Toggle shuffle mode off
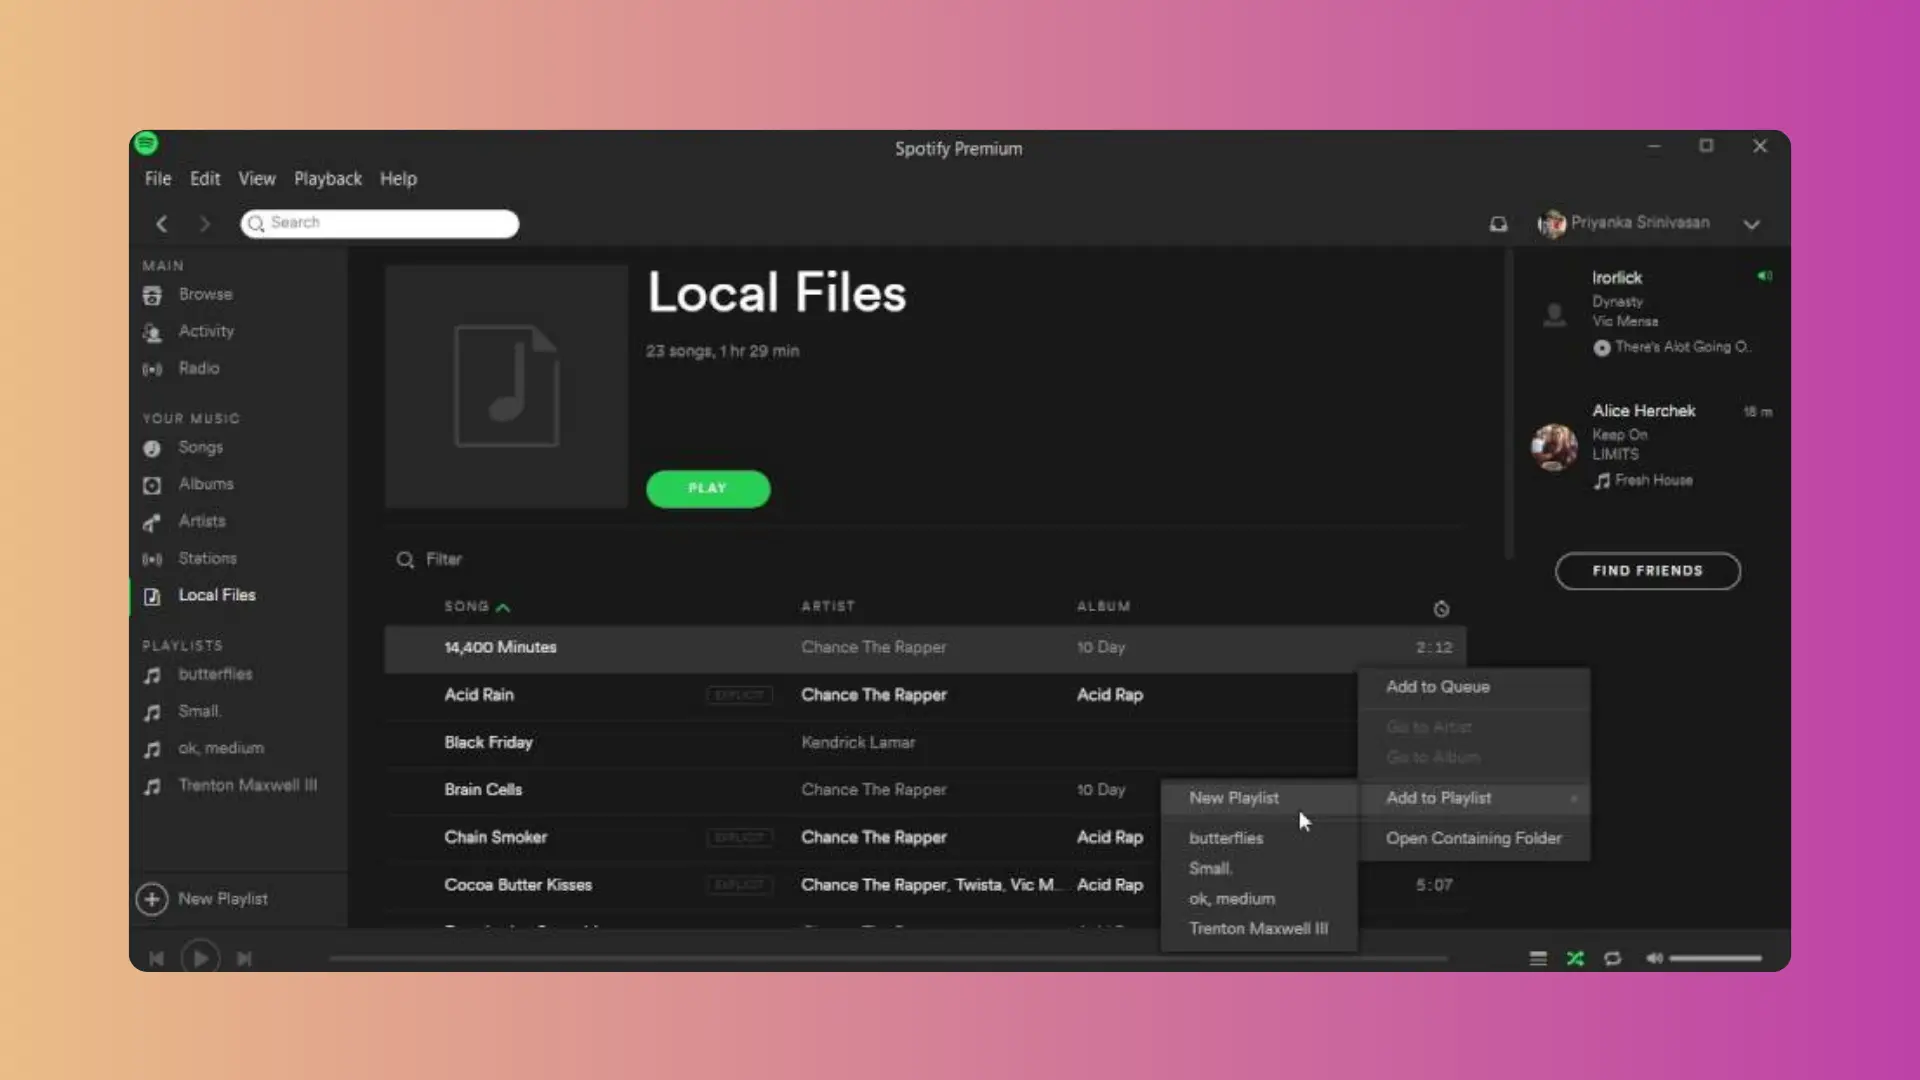Viewport: 1920px width, 1080px height. point(1575,958)
